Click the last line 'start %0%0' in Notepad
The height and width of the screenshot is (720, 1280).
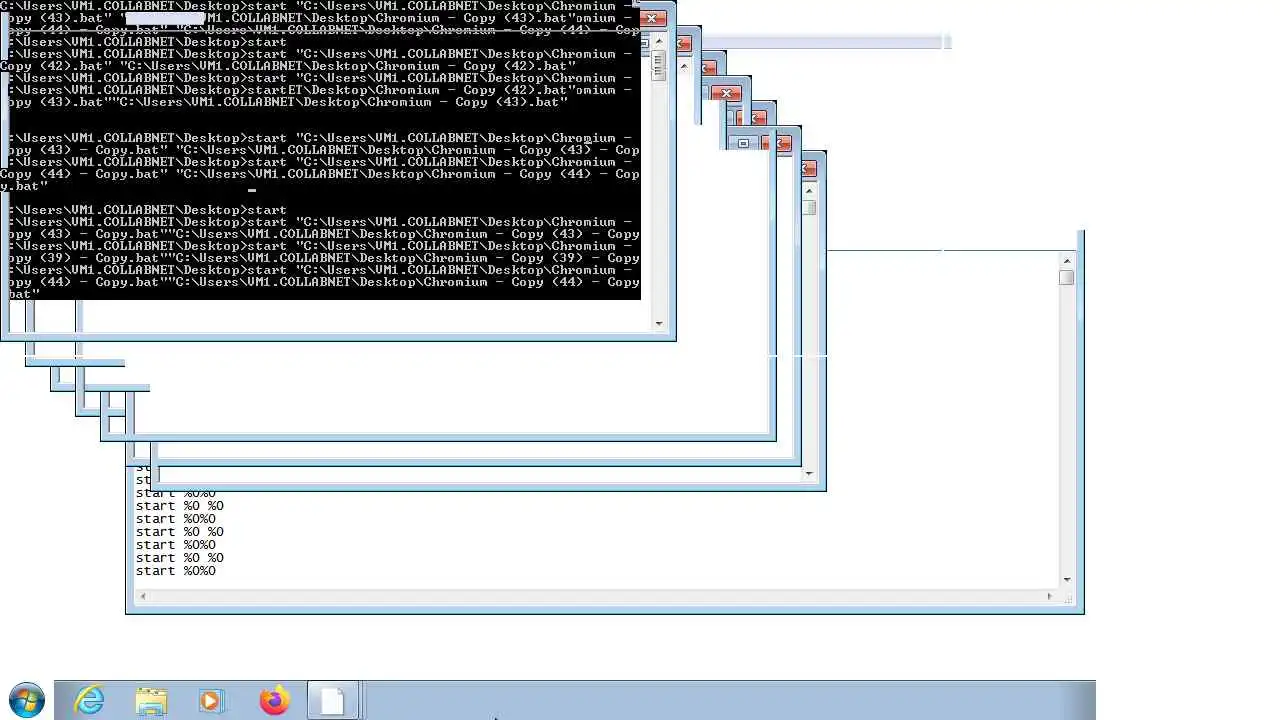tap(176, 571)
